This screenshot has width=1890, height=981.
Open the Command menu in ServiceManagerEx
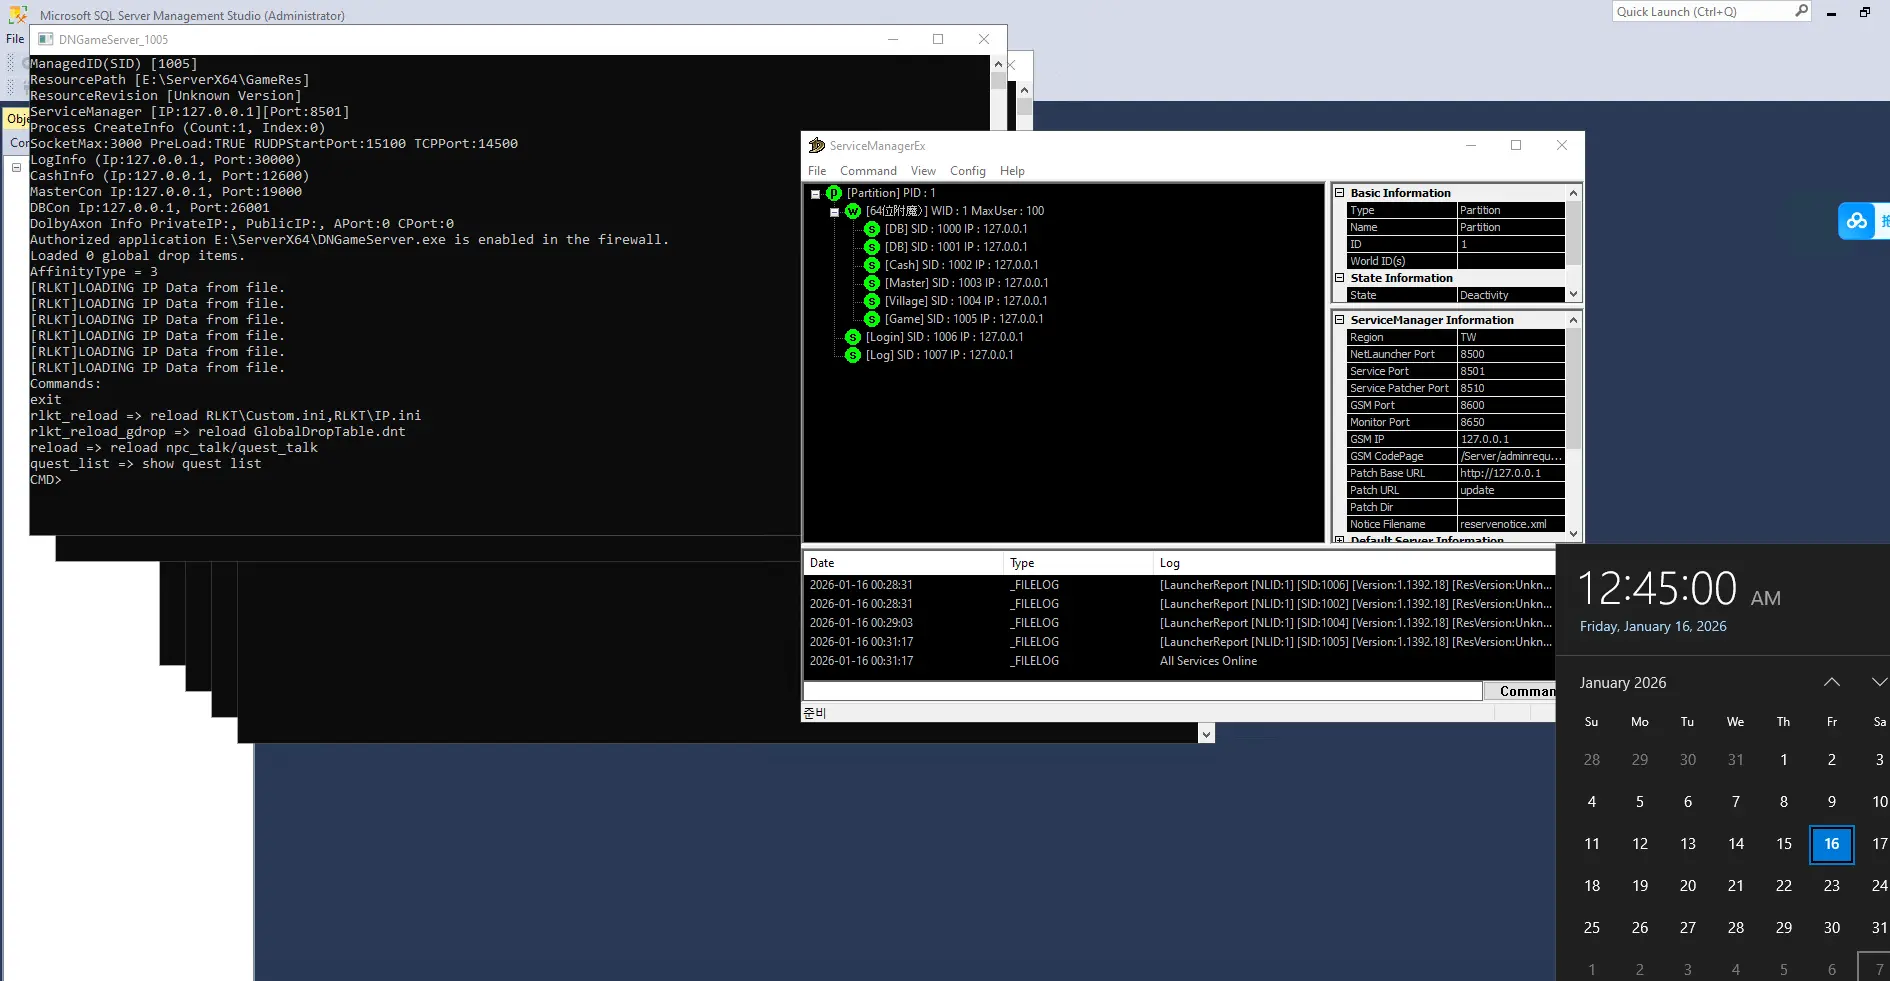868,171
